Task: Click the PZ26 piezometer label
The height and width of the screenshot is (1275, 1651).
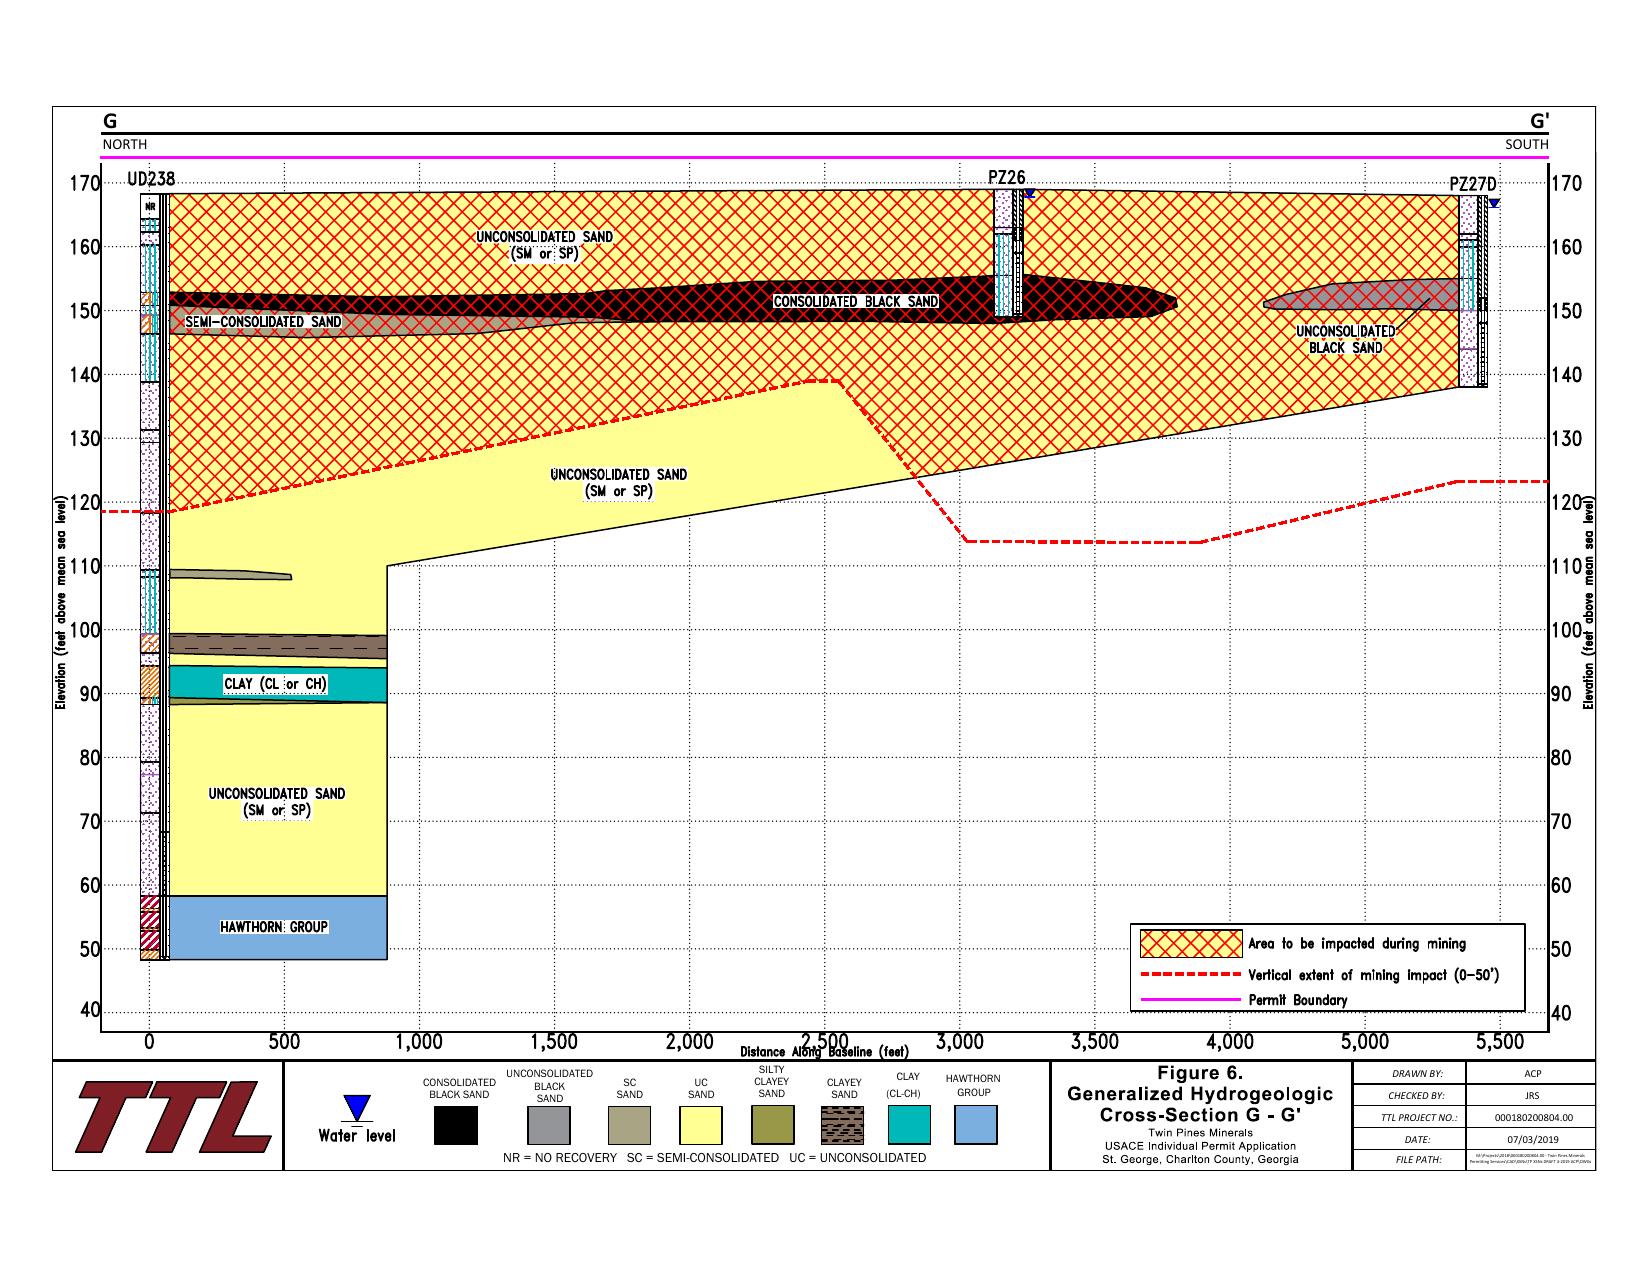Action: [1006, 178]
